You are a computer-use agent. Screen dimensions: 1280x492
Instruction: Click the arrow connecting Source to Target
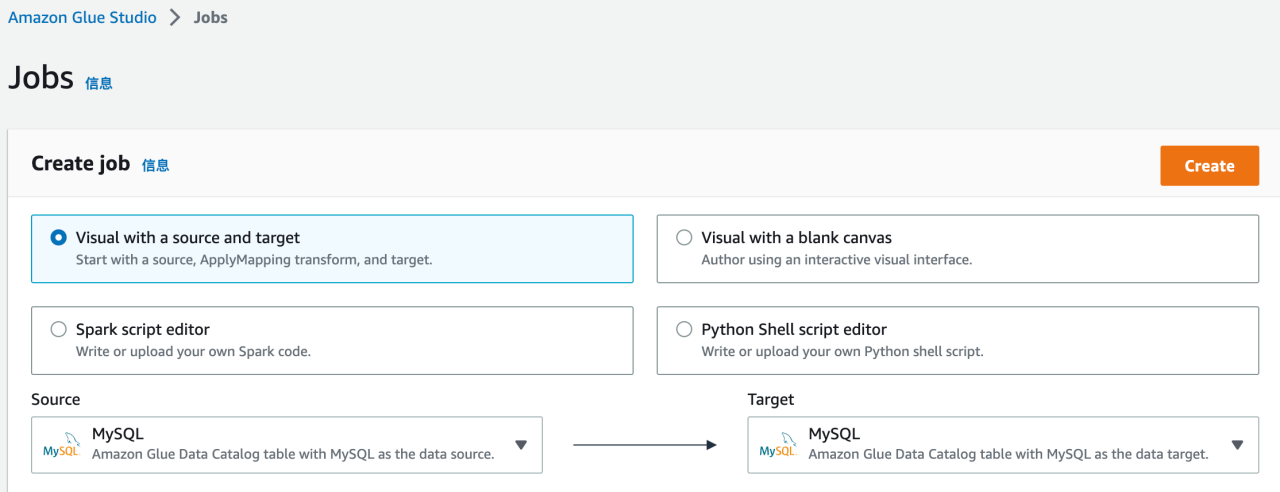(645, 445)
